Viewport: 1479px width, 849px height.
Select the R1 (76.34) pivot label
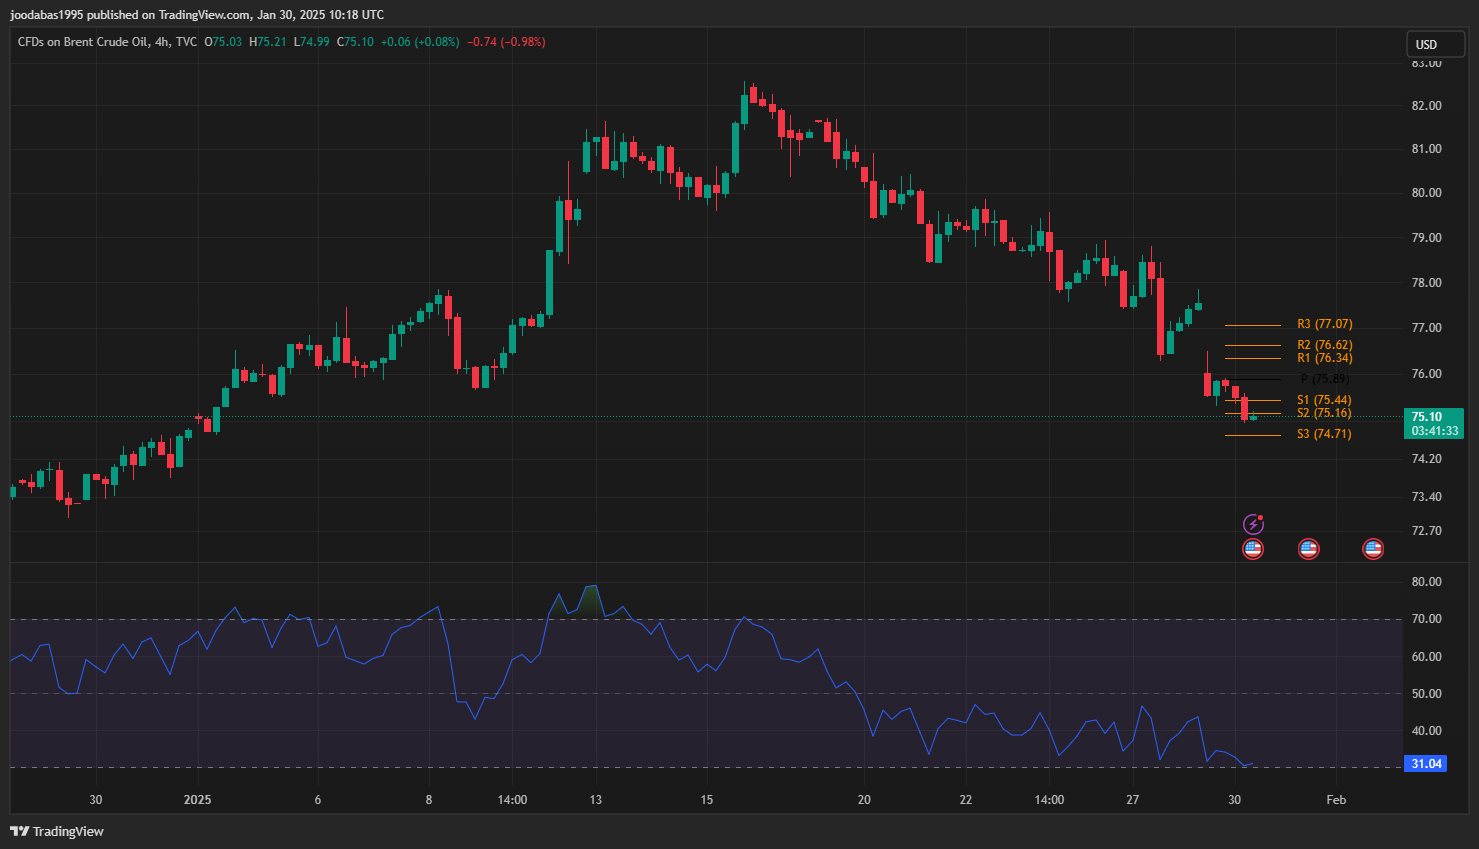tap(1324, 358)
